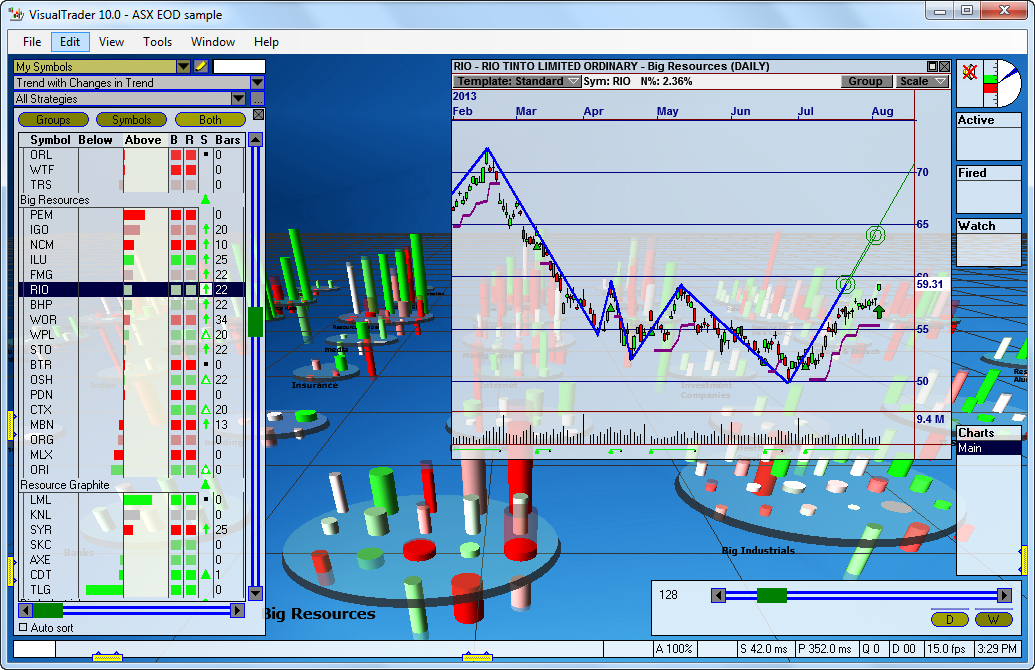Sort by the Symbol column header

[50, 139]
